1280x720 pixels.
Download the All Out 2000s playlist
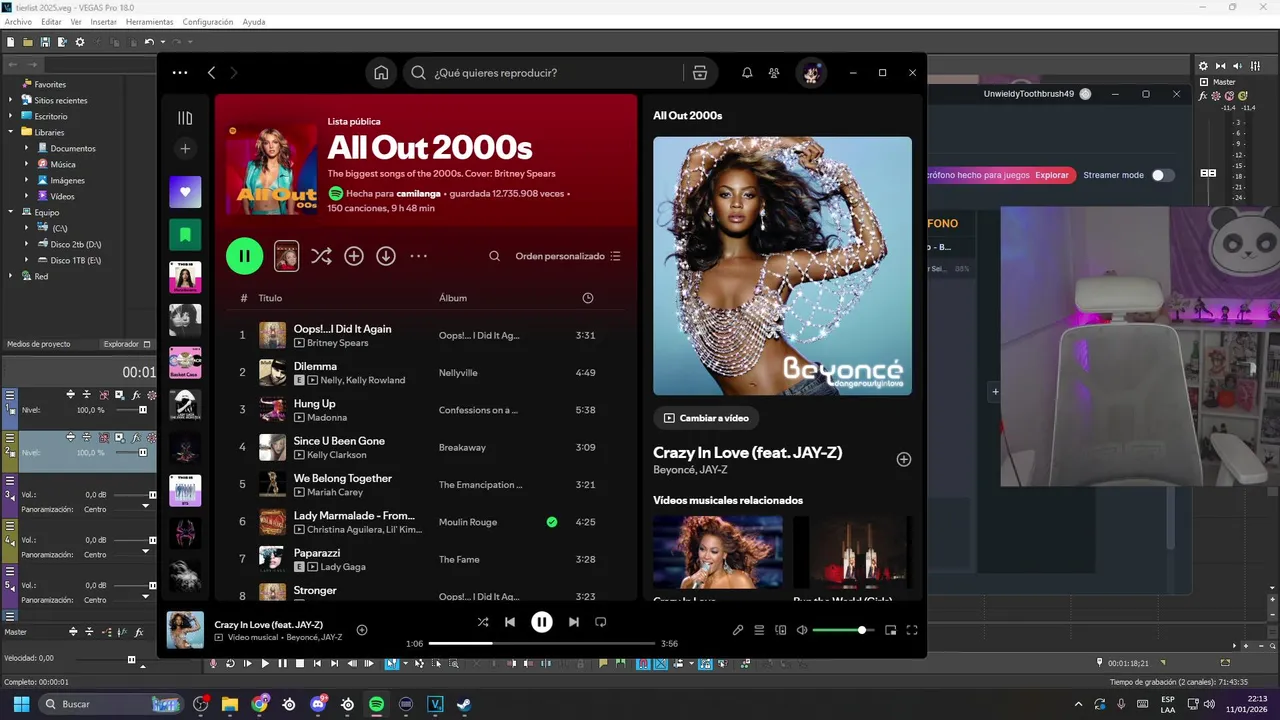click(386, 256)
